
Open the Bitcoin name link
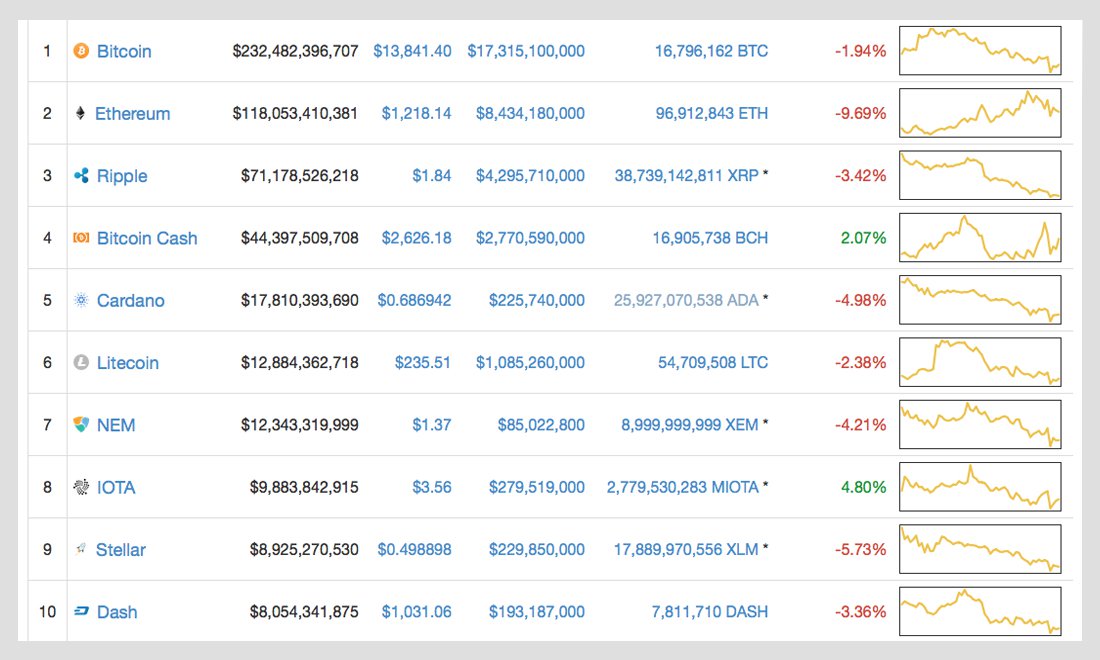tap(124, 51)
